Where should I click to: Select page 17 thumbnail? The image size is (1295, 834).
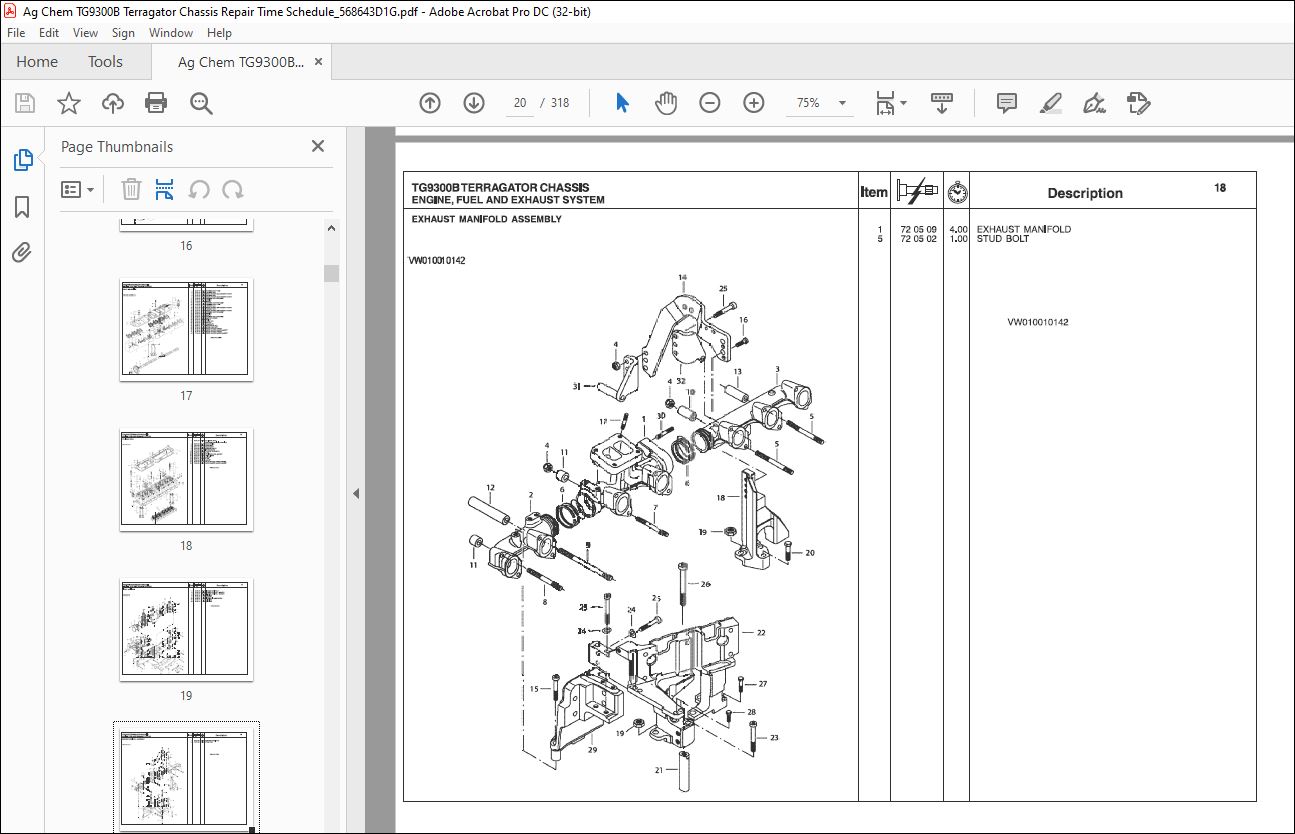[x=186, y=329]
